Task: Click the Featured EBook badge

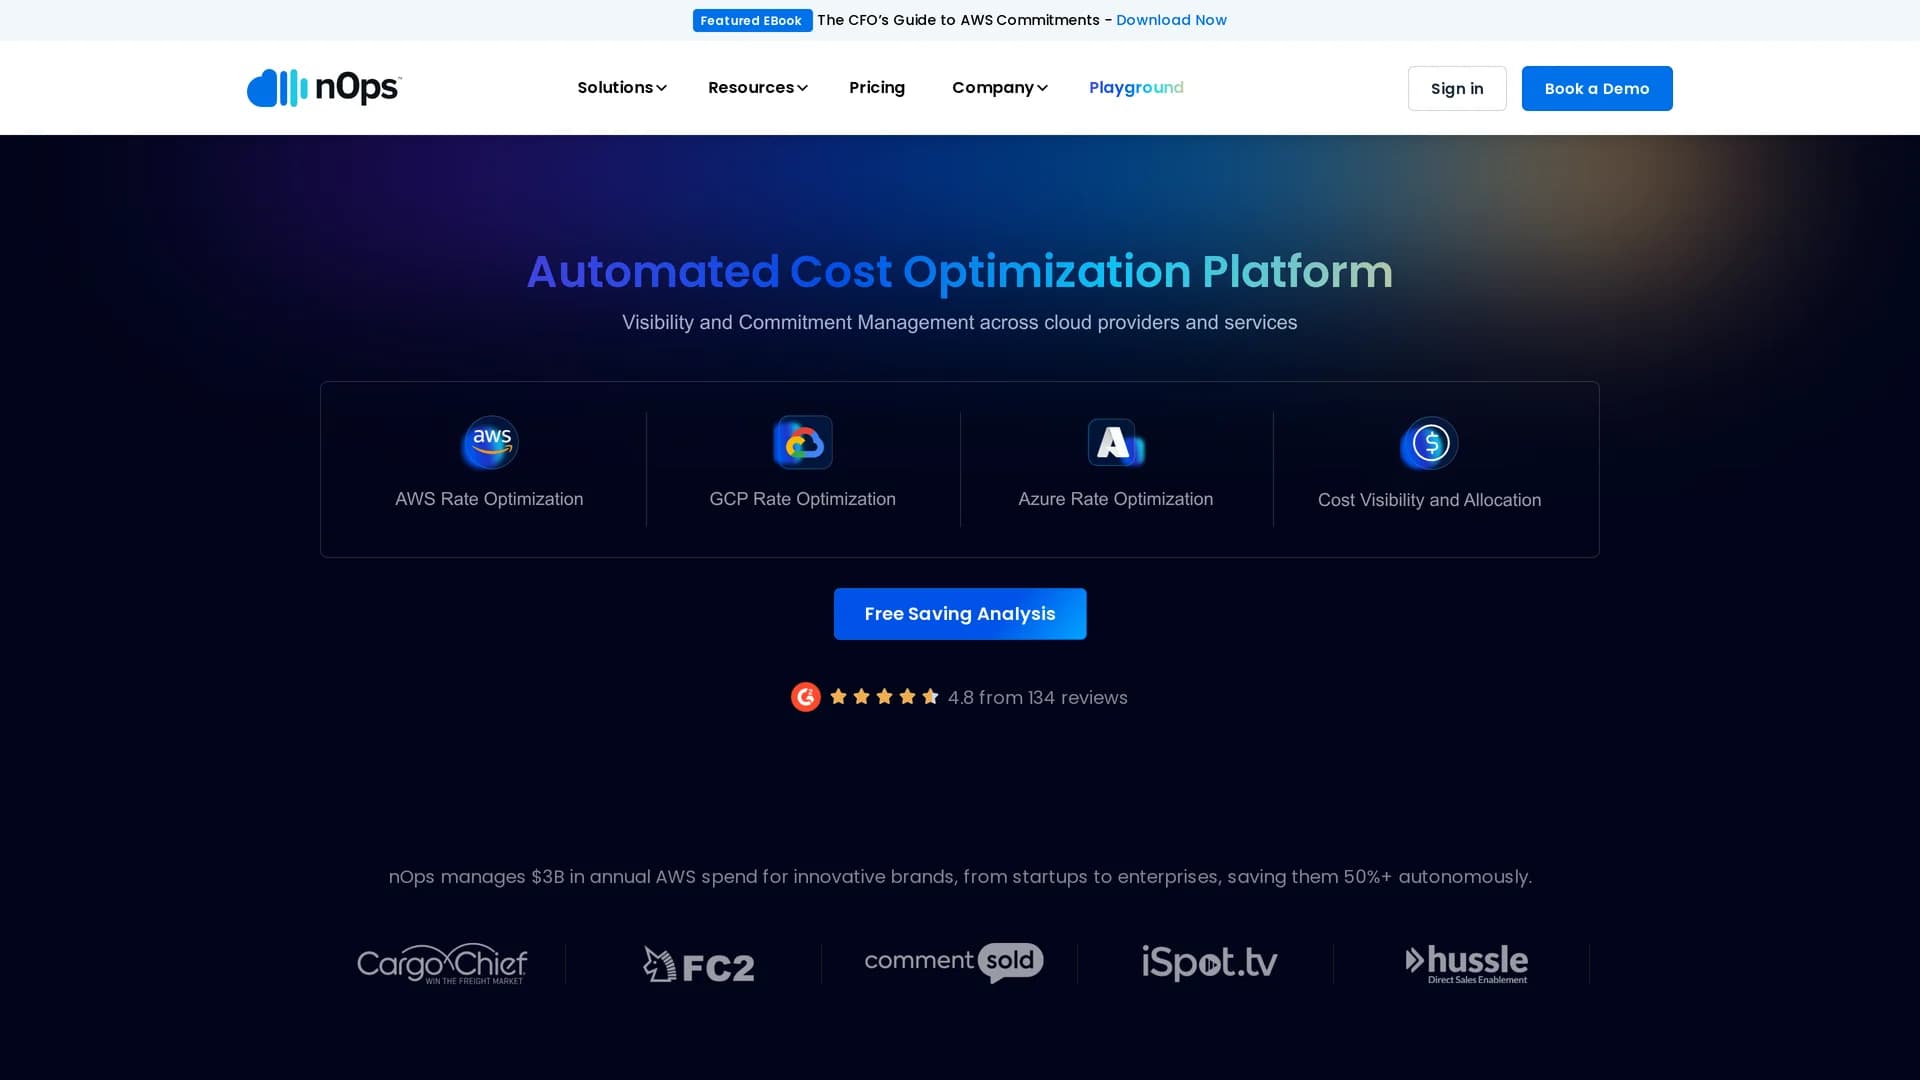Action: 752,20
